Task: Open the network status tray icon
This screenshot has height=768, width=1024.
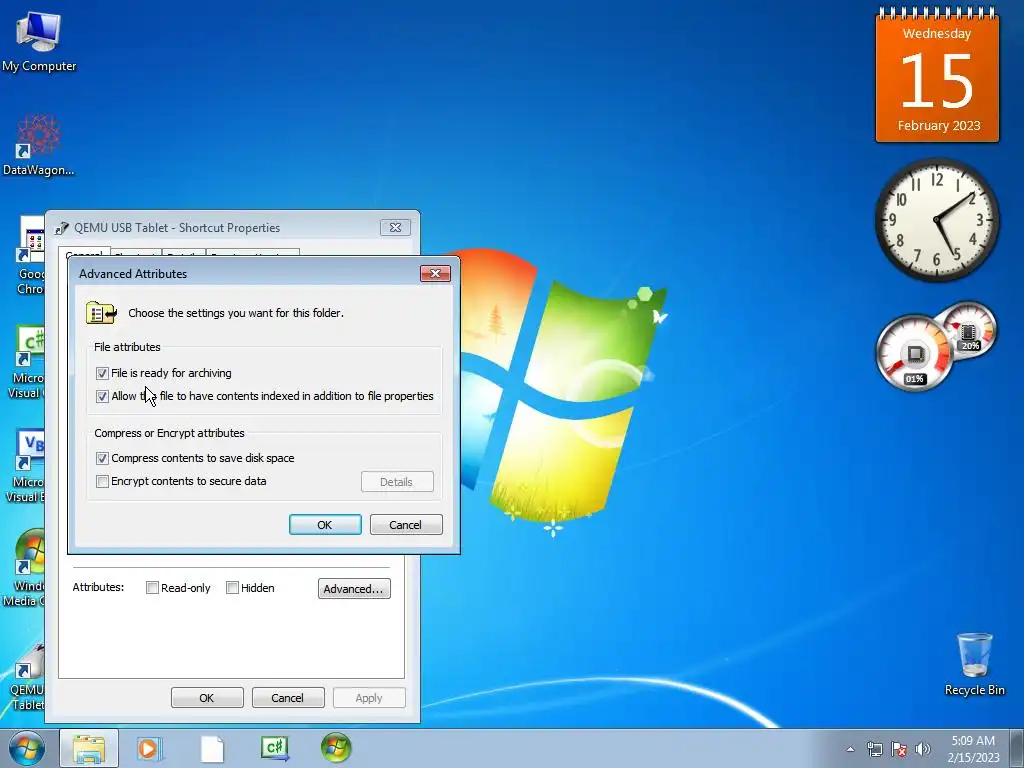Action: tap(874, 749)
